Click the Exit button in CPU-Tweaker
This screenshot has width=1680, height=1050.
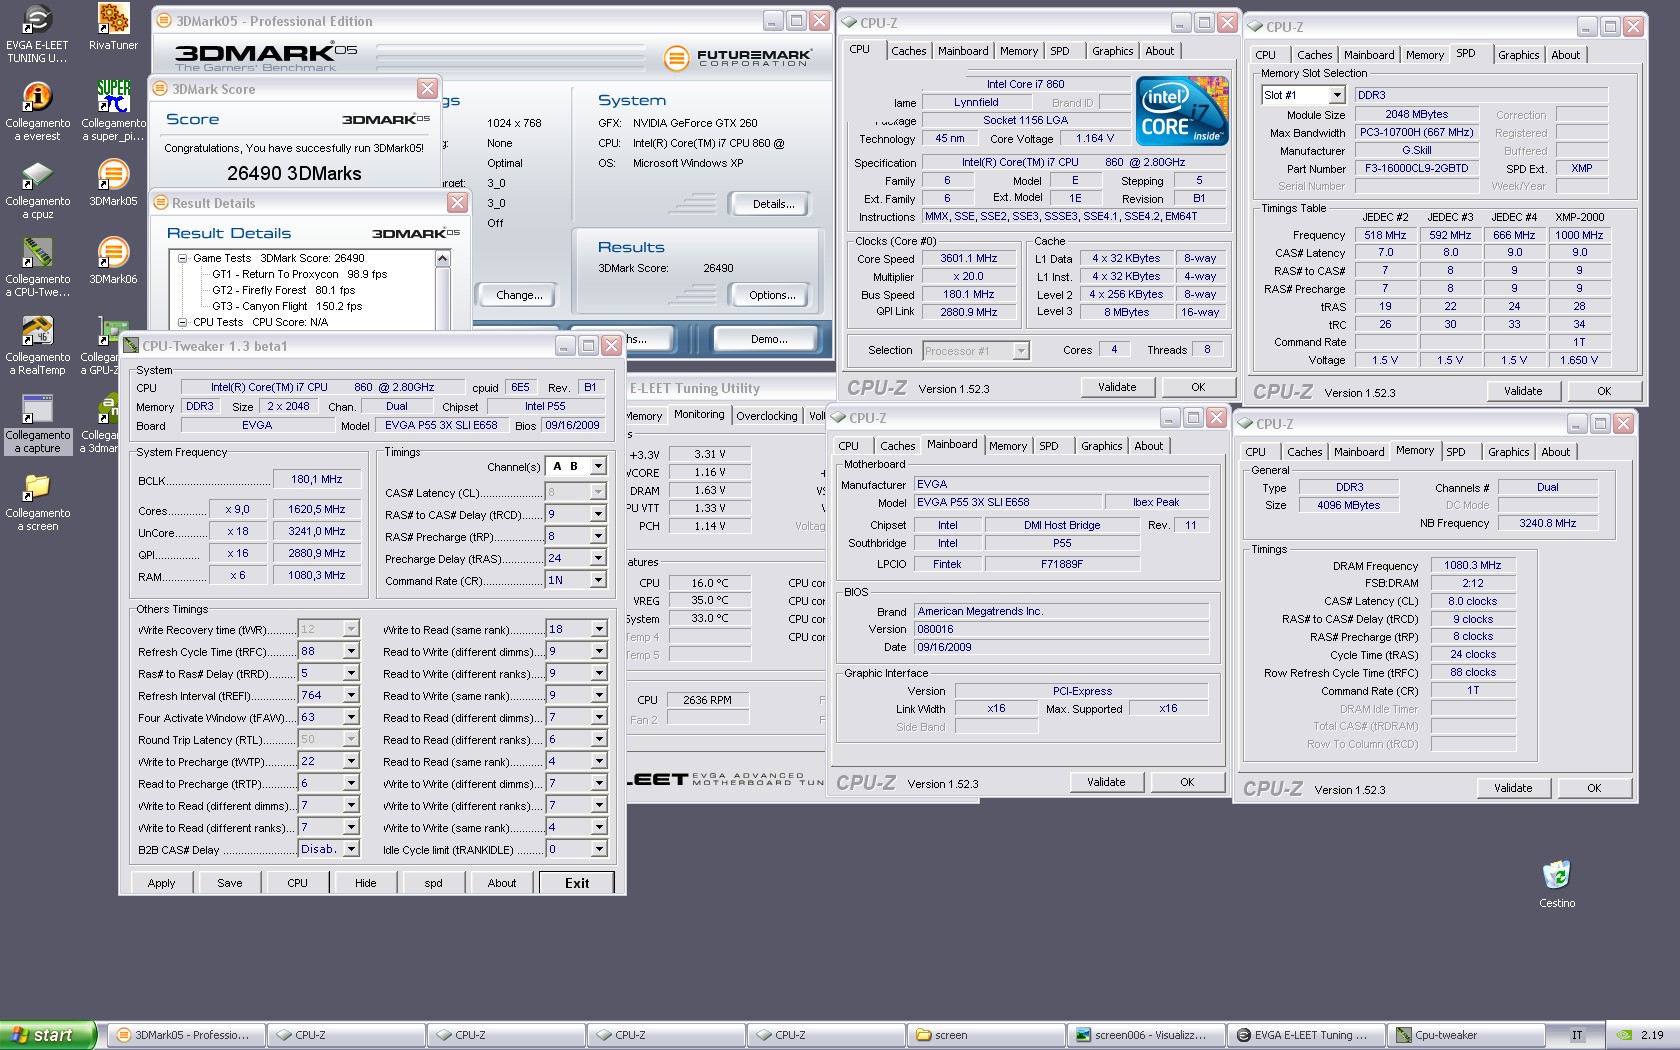pyautogui.click(x=577, y=883)
